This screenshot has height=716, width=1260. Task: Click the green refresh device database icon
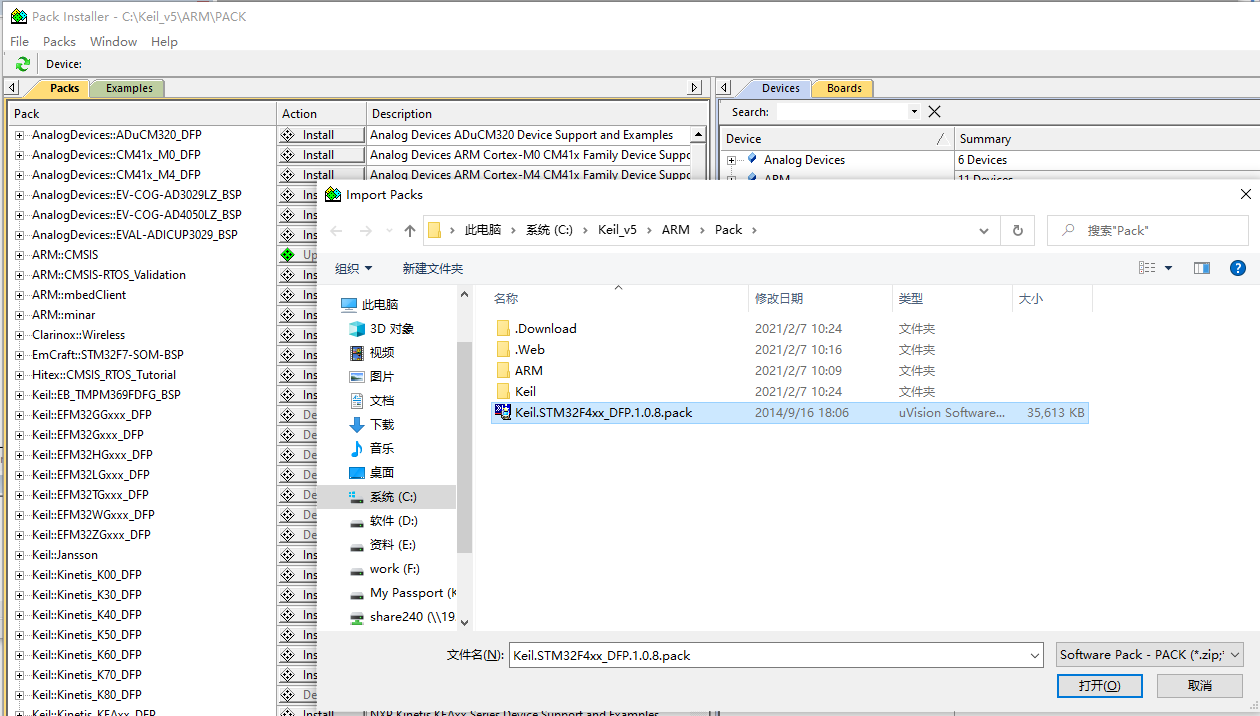click(21, 63)
